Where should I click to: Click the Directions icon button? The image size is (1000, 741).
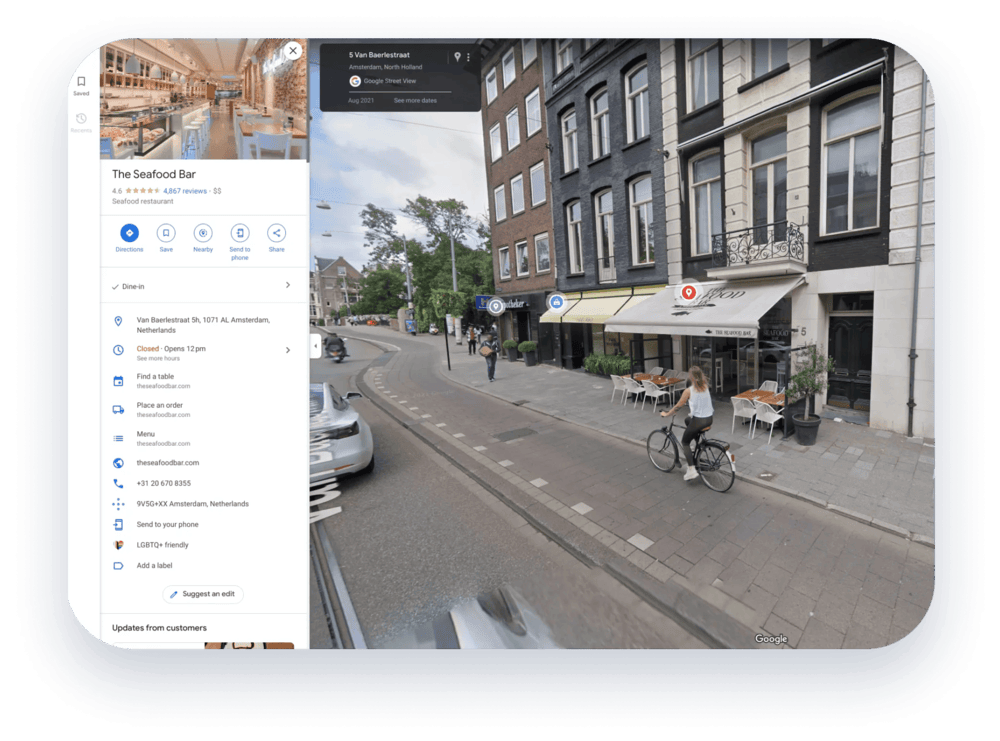(129, 233)
